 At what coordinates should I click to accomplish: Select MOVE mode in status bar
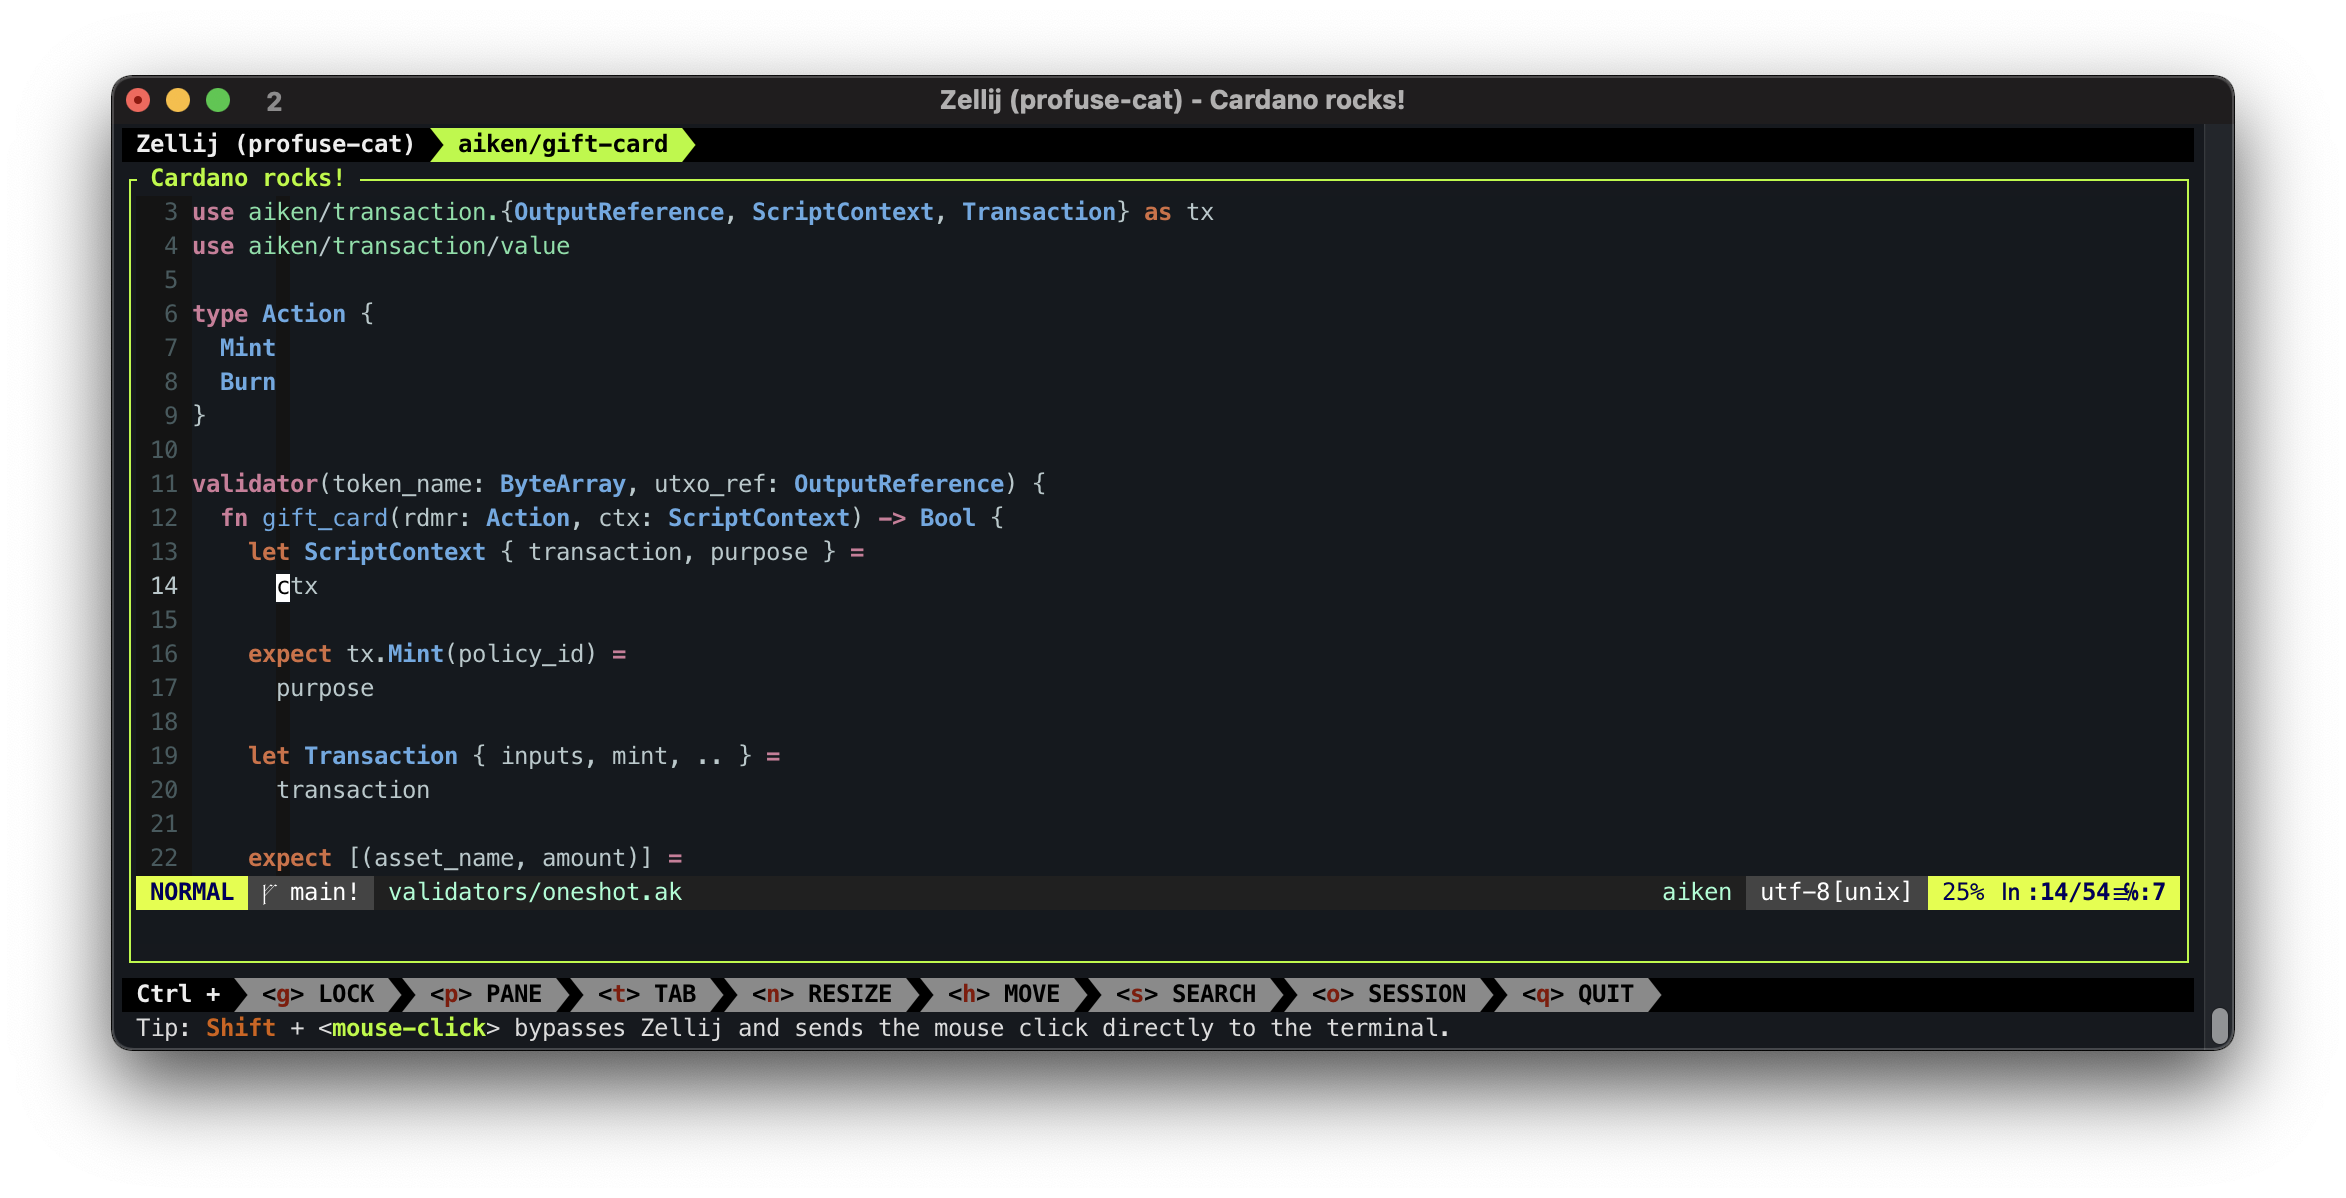1003,994
